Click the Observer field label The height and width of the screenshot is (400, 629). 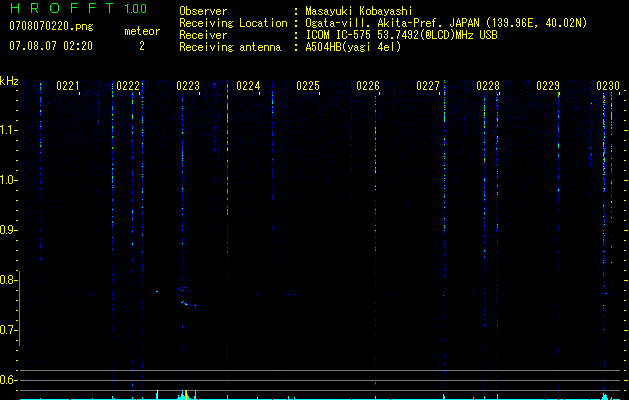click(x=203, y=11)
